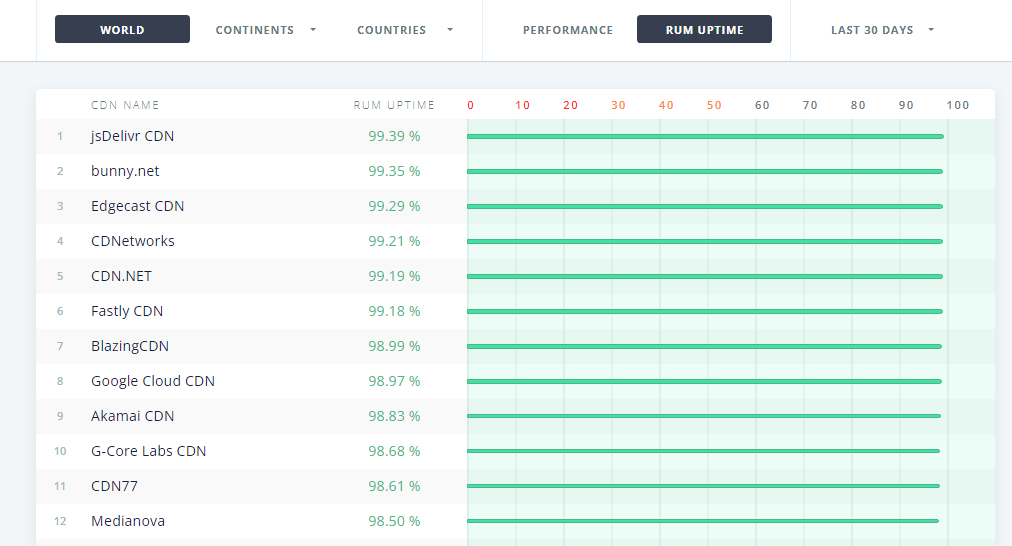Click the CDN.NET name
This screenshot has width=1012, height=546.
point(121,276)
